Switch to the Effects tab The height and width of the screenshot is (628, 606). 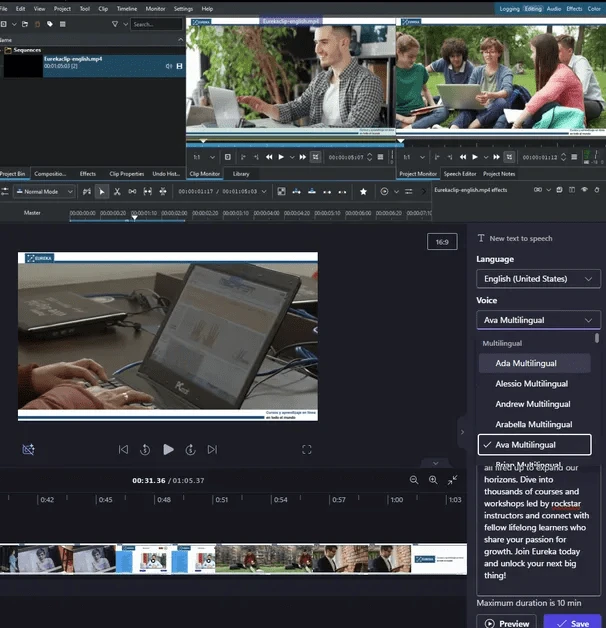(88, 173)
